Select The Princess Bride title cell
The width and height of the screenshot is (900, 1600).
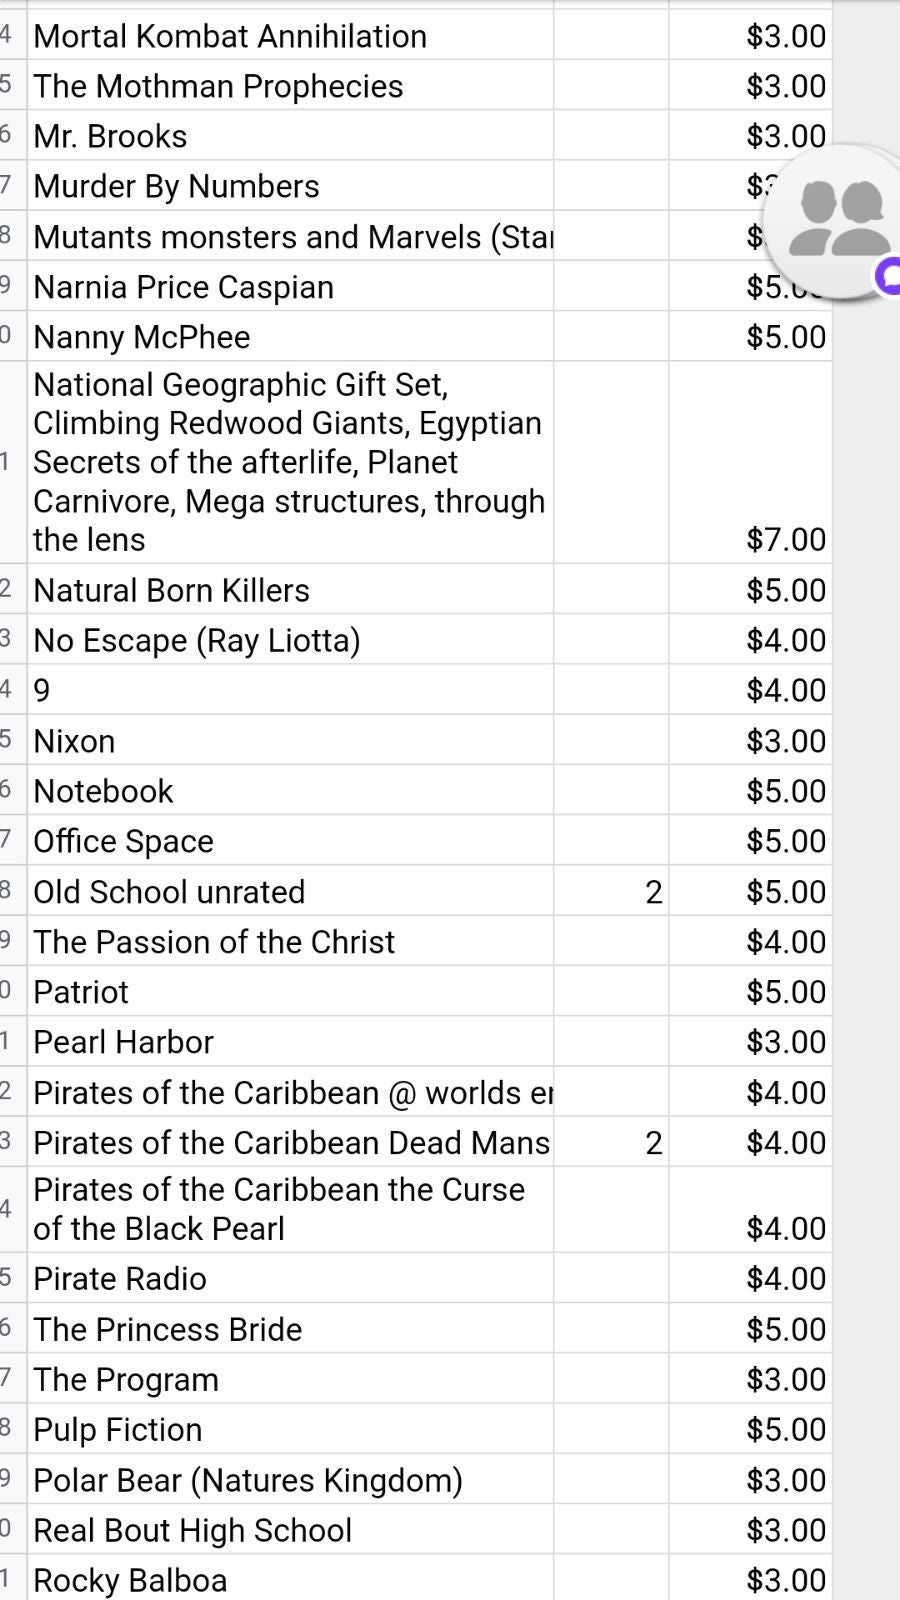[x=290, y=1328]
